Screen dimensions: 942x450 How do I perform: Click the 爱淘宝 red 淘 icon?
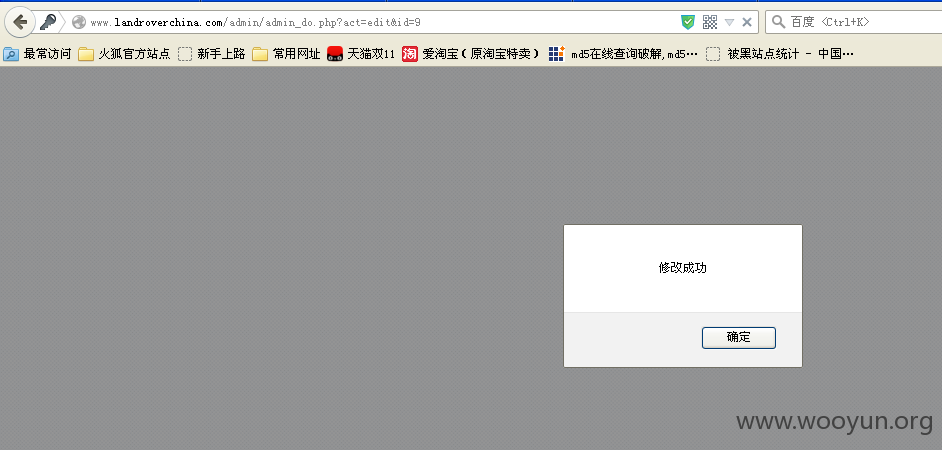(410, 54)
